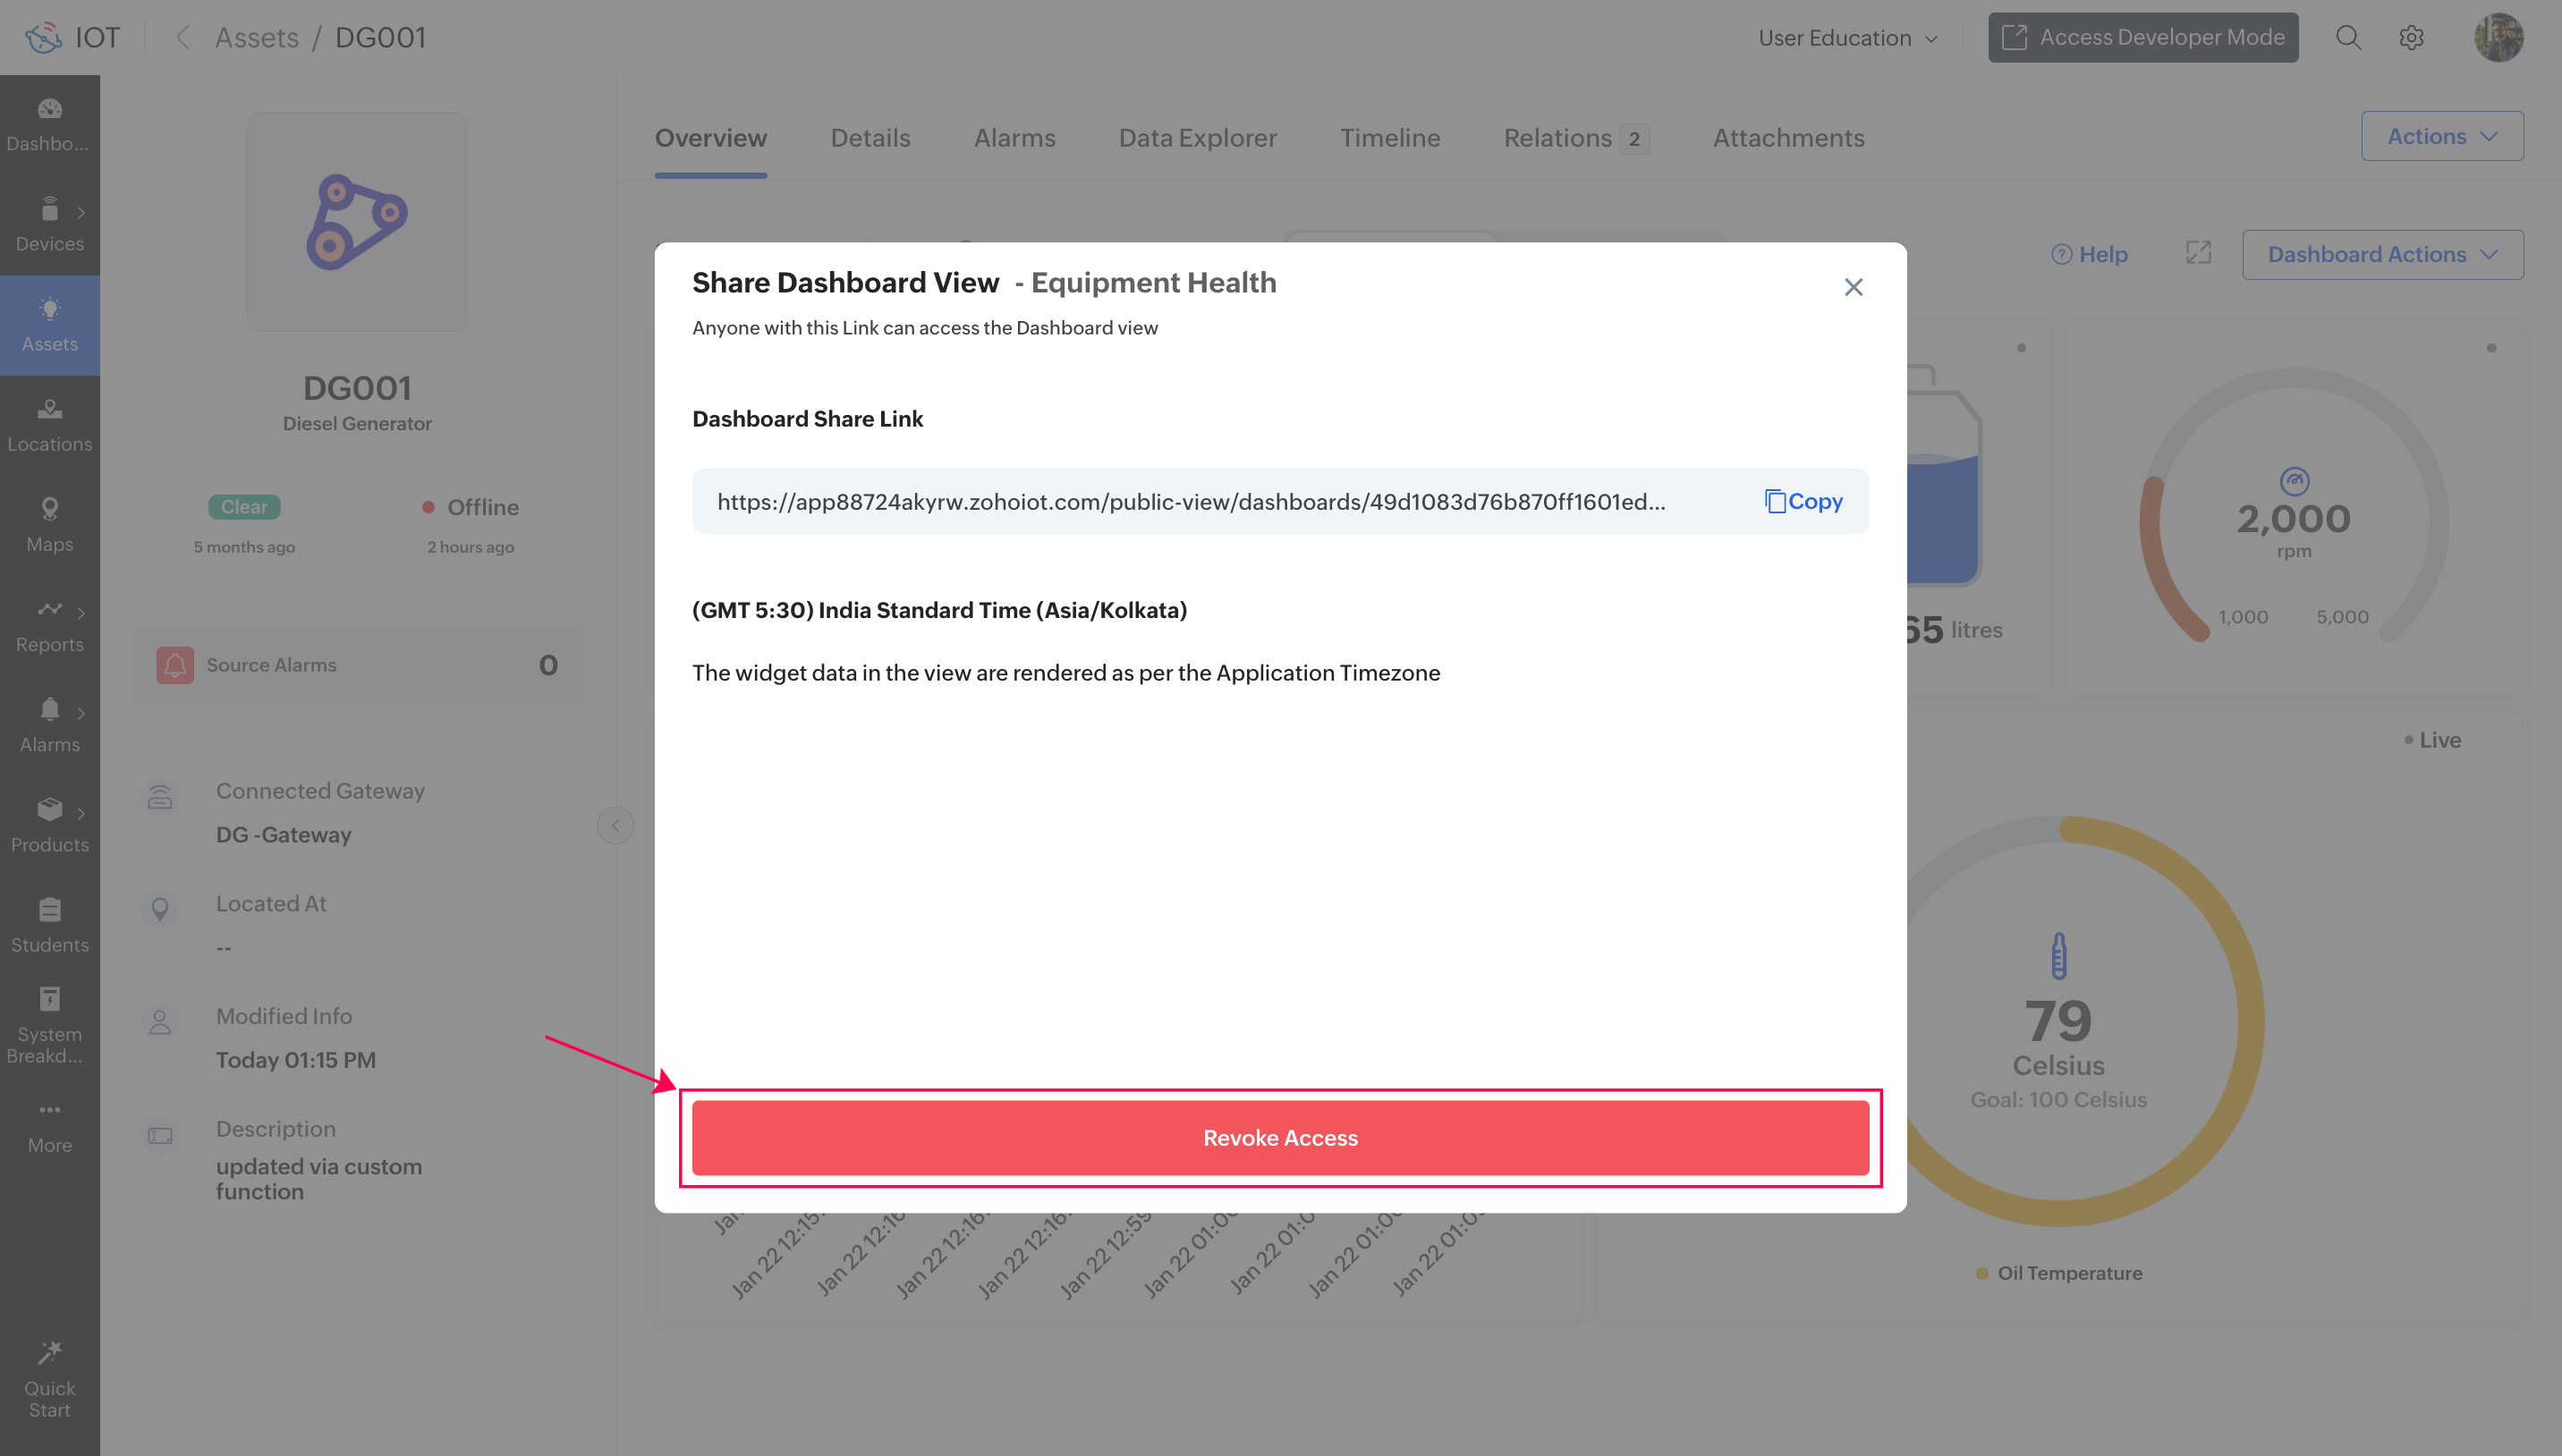This screenshot has width=2562, height=1456.
Task: Open the settings gear icon
Action: coord(2411,38)
